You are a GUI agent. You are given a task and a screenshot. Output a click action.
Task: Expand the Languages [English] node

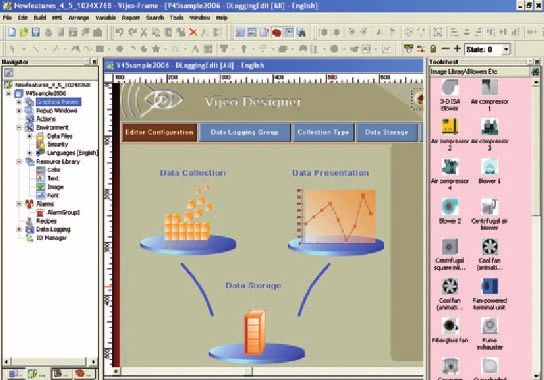tap(30, 153)
